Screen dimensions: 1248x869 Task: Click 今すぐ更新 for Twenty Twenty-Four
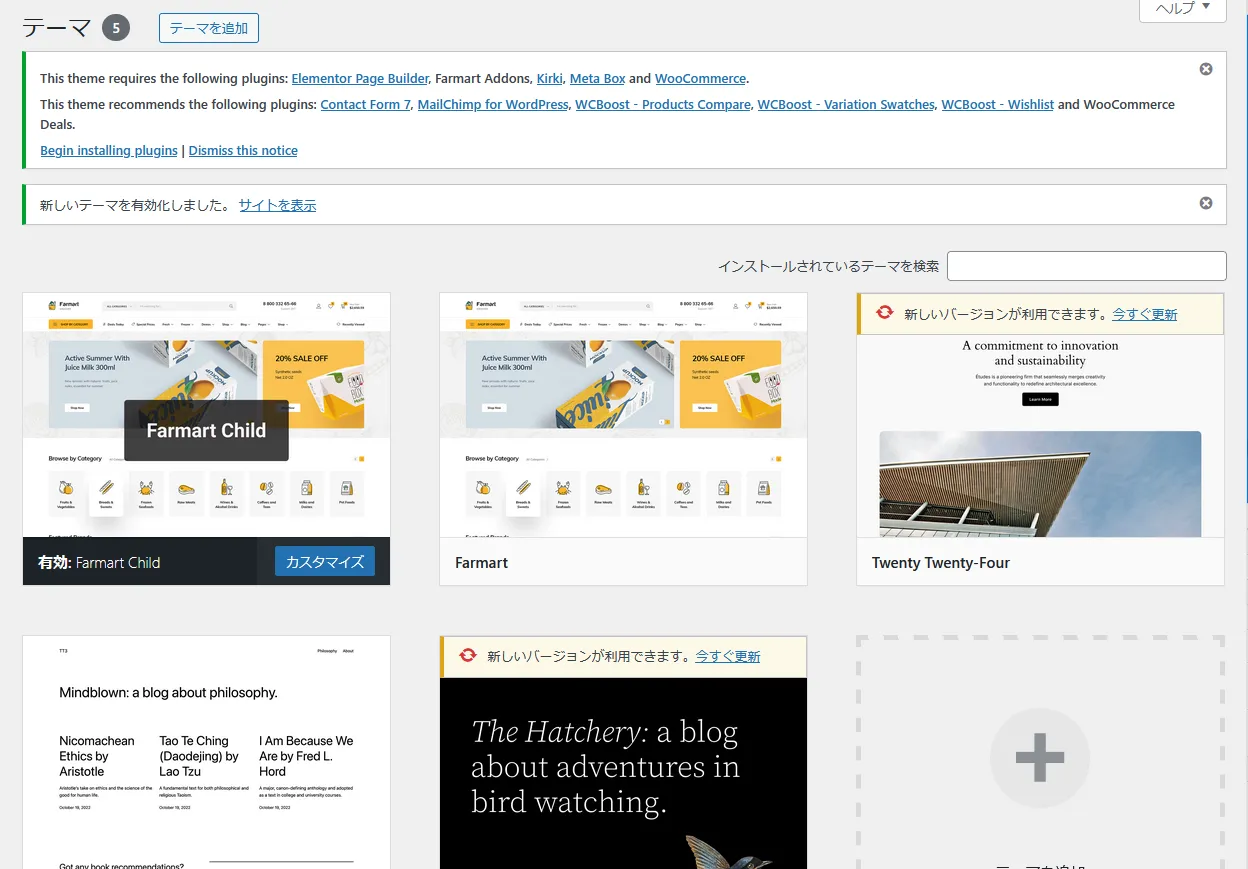(x=1144, y=314)
